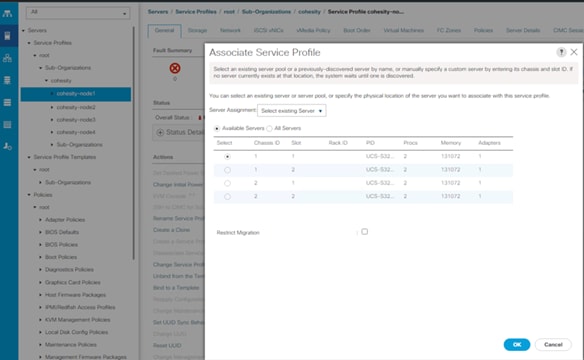Switch to the Boot Order tab
Screen dimensions: 584x360
[x=356, y=31]
